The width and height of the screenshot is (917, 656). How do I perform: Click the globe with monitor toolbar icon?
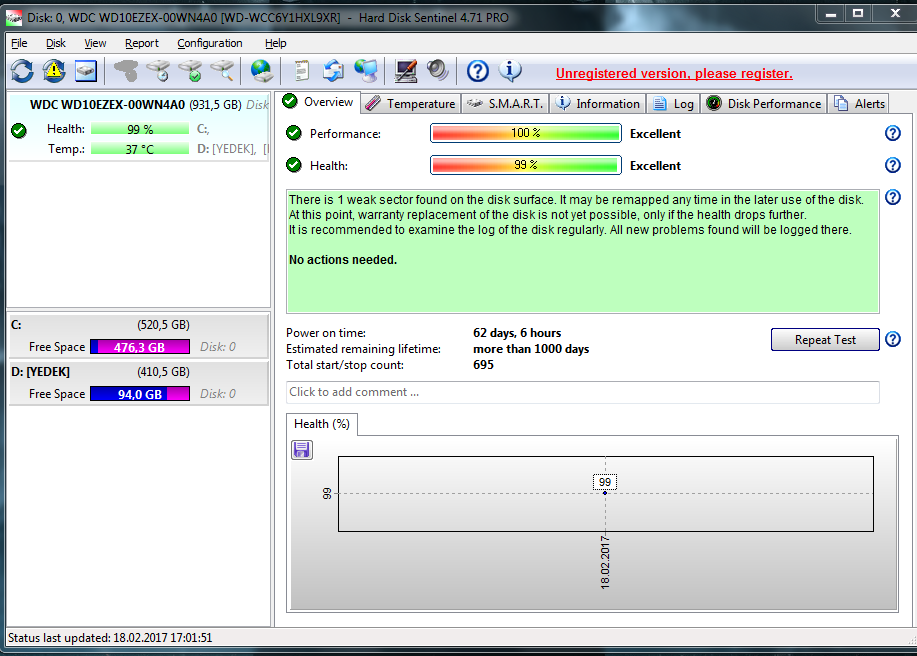(366, 71)
